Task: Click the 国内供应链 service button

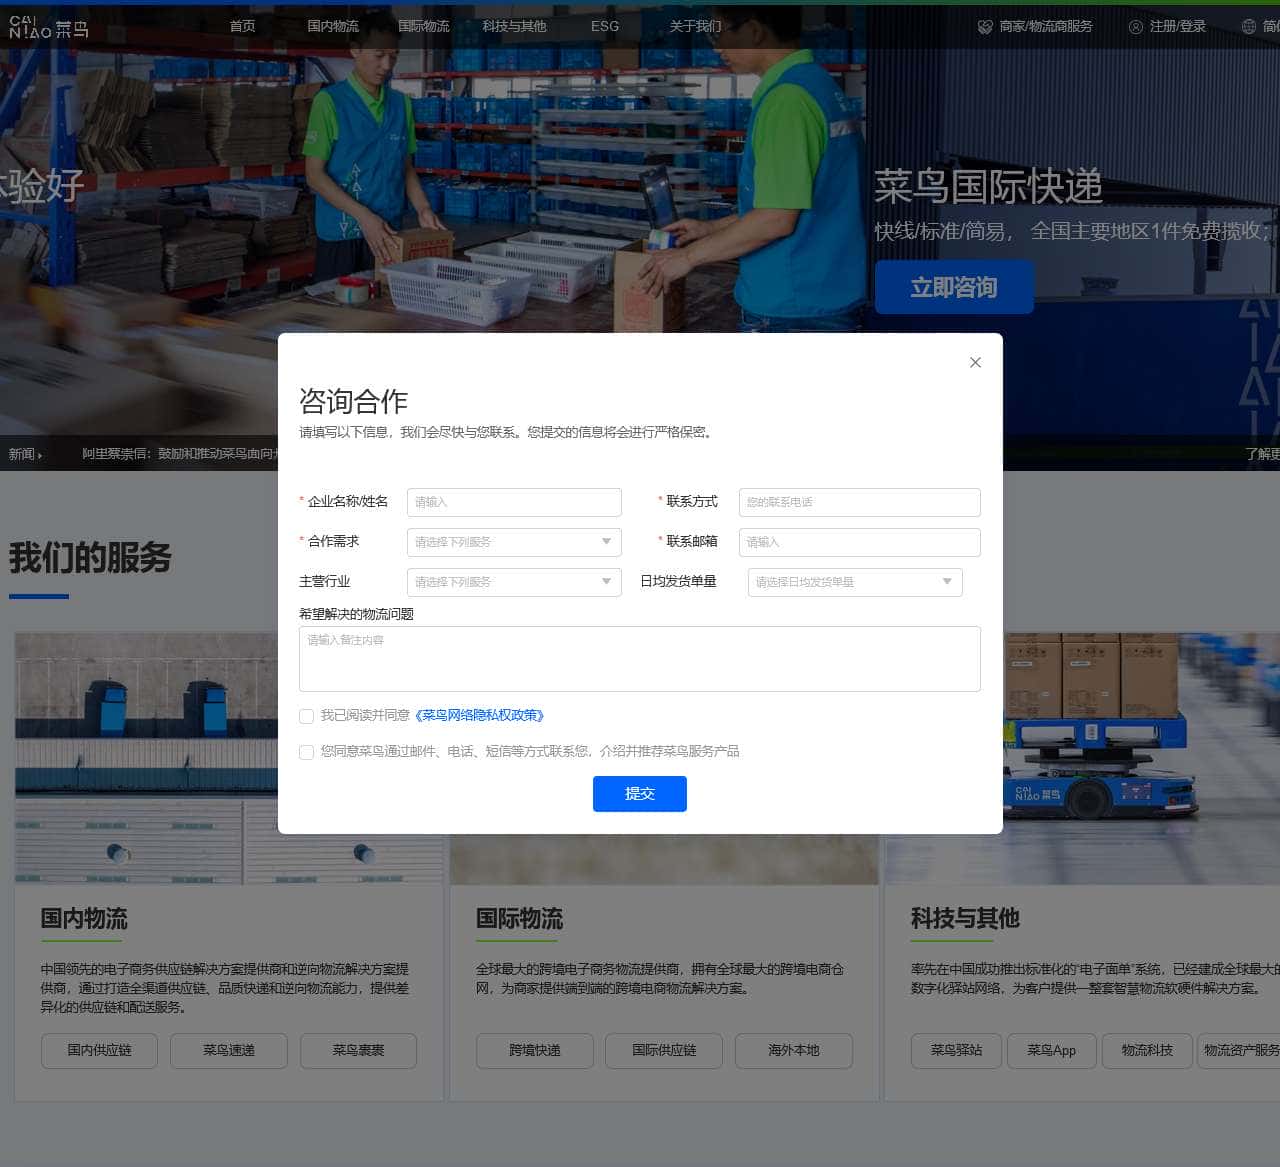Action: [99, 1051]
